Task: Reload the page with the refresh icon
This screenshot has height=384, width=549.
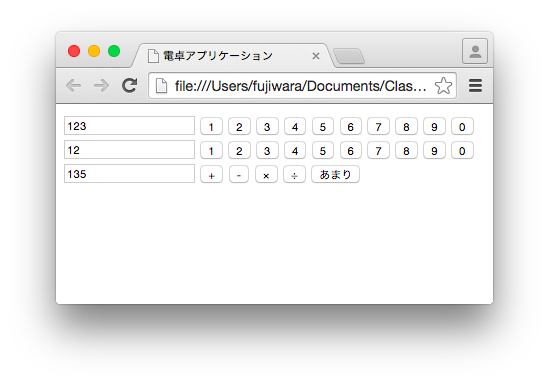Action: (129, 85)
